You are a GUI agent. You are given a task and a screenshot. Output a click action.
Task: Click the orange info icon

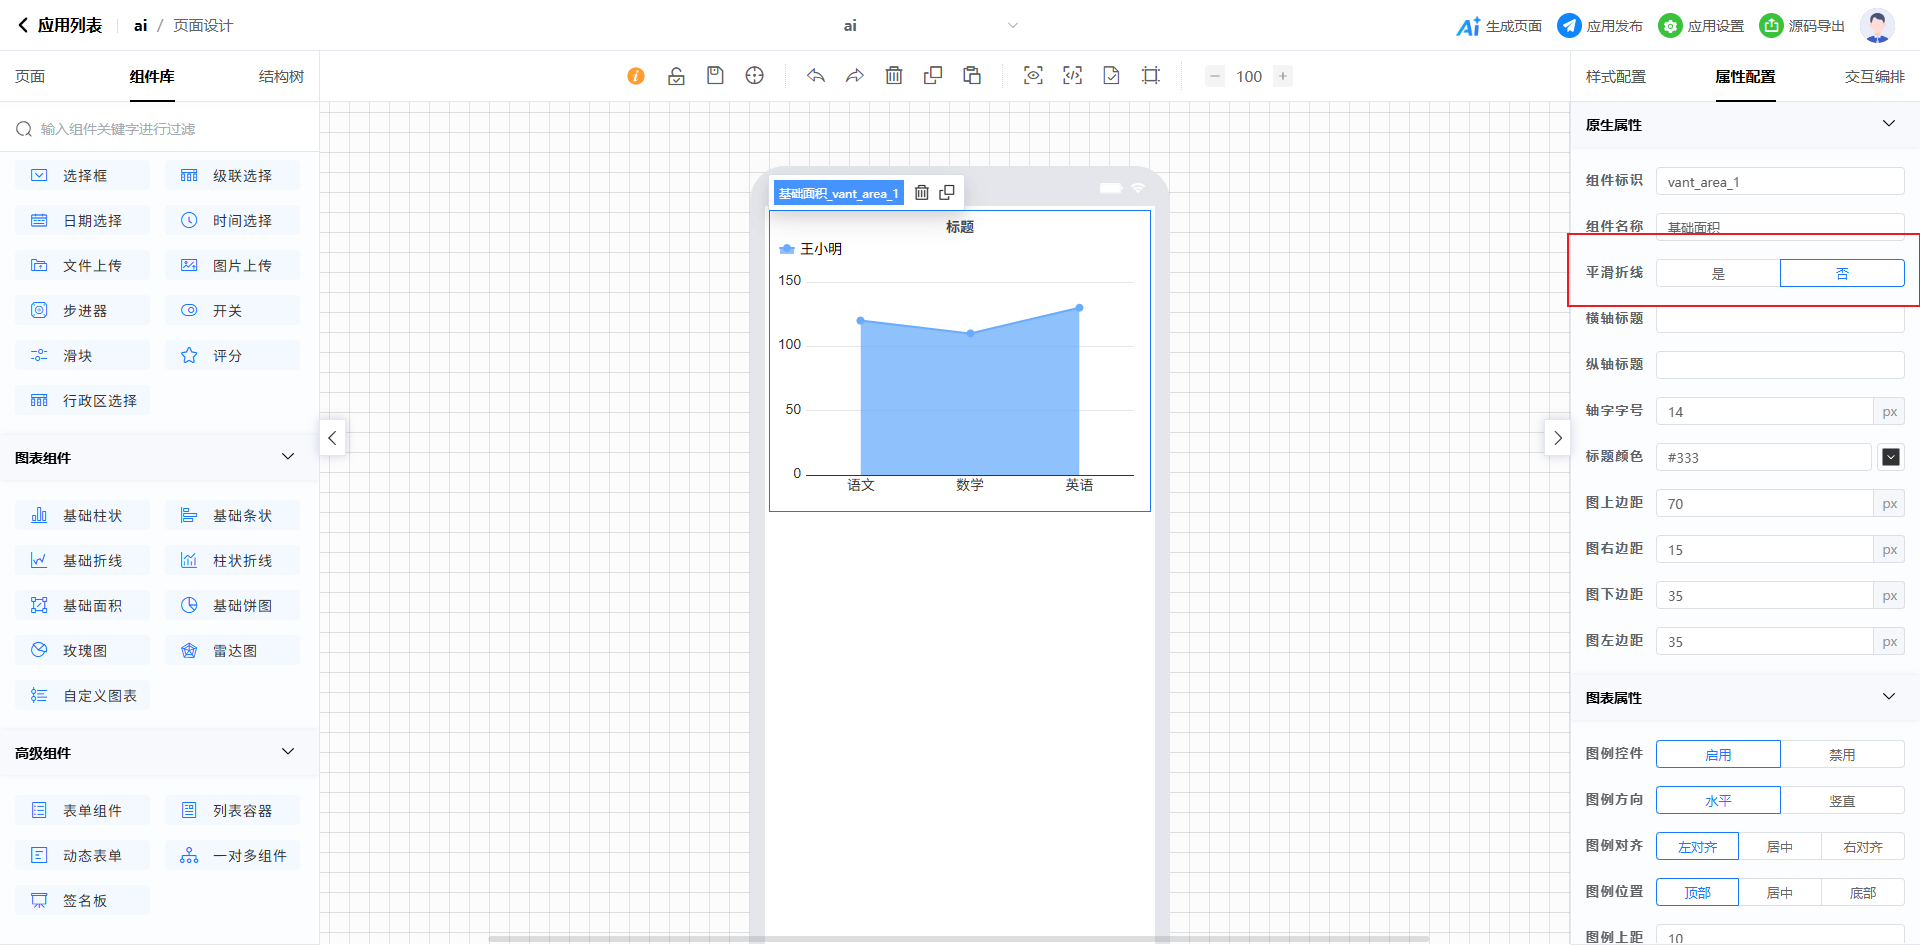pyautogui.click(x=636, y=76)
